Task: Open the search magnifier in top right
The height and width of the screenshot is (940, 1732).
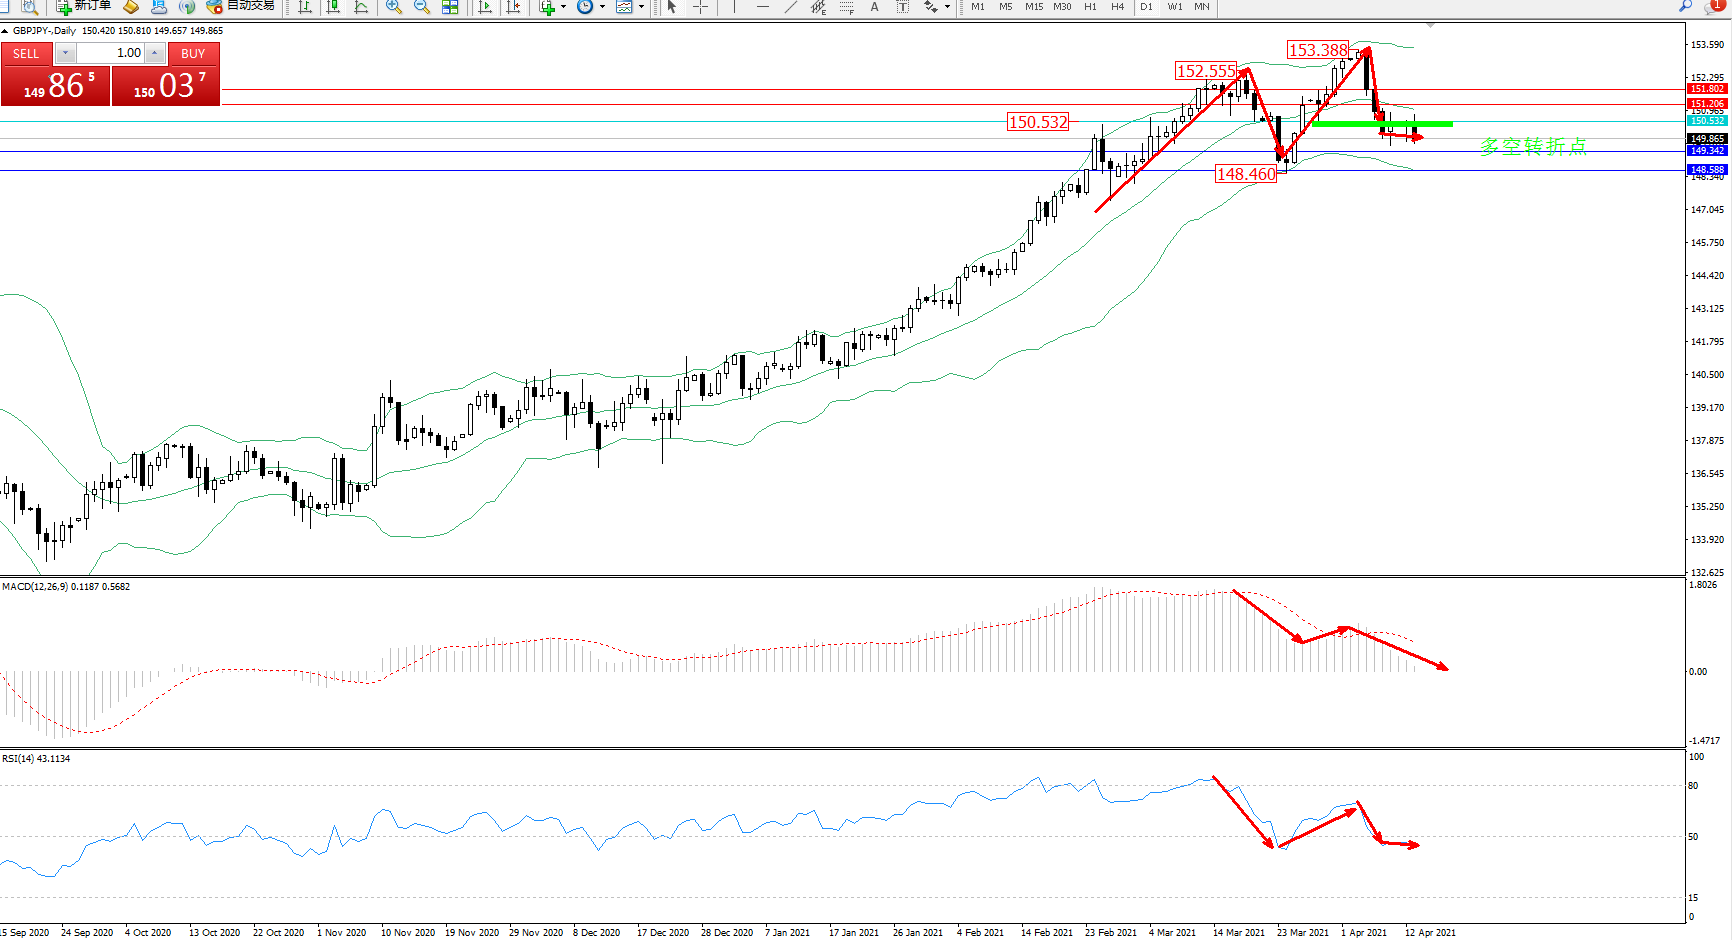Action: pos(1685,7)
